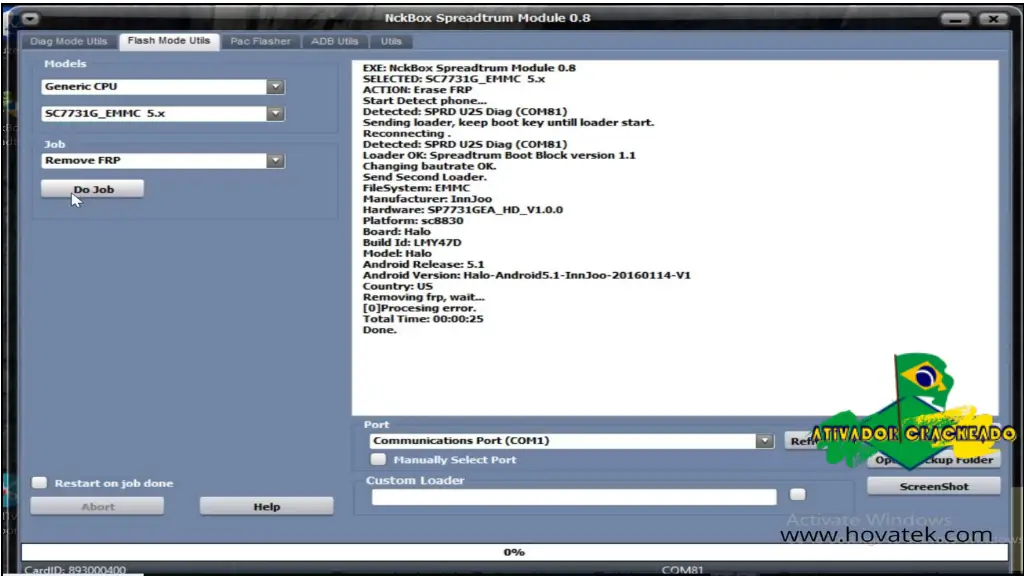Screen dimensions: 1024x576
Task: Open the Utils tab
Action: click(x=391, y=41)
